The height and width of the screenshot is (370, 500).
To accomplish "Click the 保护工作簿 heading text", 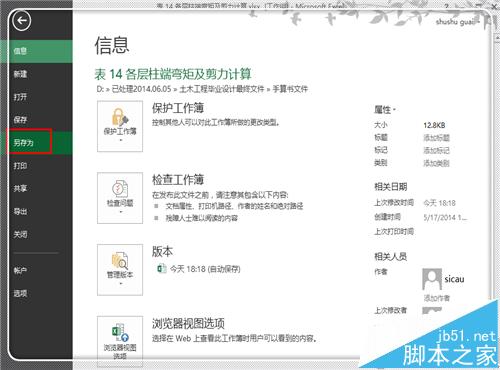I will 178,108.
